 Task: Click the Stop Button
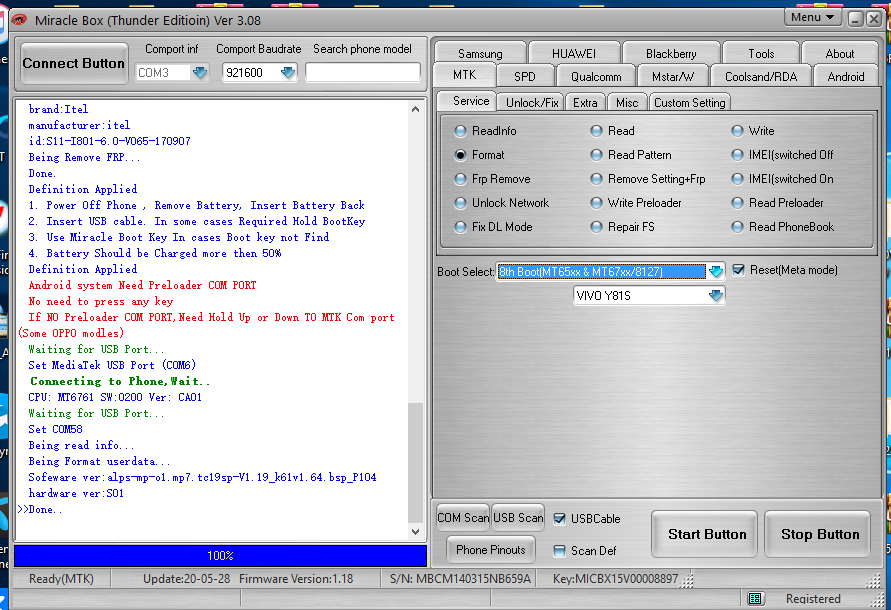coord(819,534)
